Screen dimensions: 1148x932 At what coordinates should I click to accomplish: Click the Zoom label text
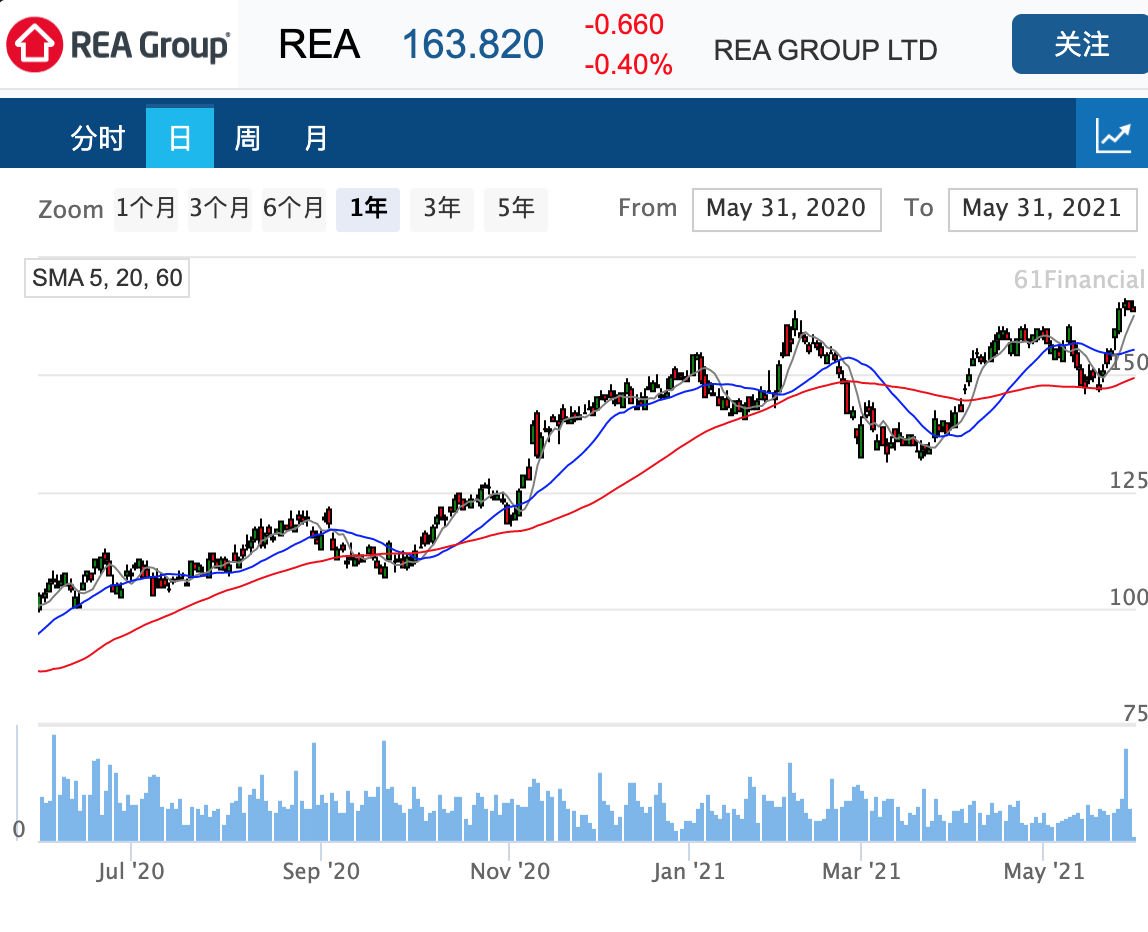(x=70, y=210)
